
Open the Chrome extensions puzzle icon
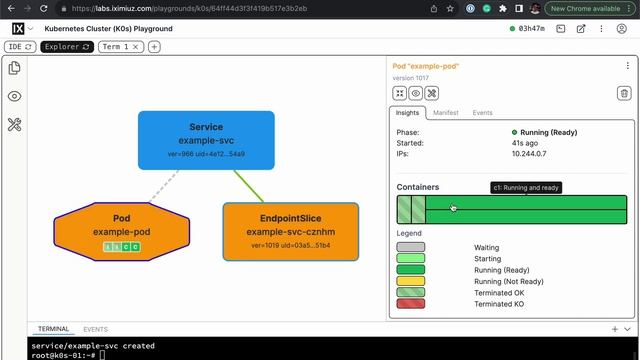(x=503, y=9)
